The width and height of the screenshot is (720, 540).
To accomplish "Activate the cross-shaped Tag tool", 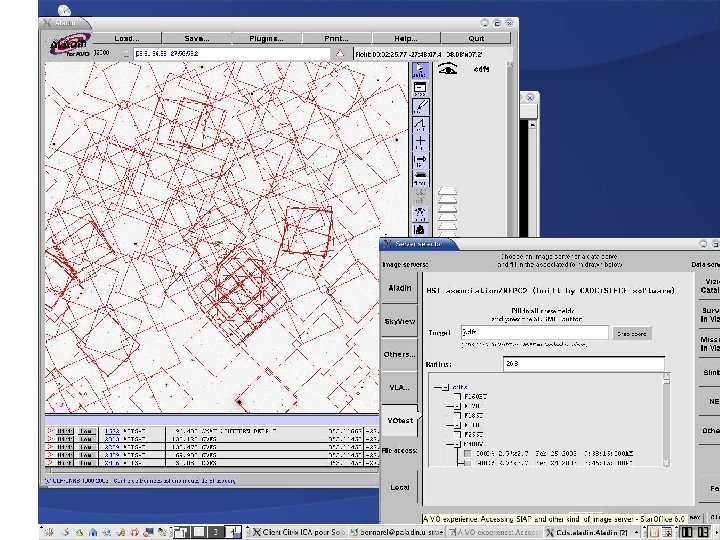I will [x=421, y=142].
